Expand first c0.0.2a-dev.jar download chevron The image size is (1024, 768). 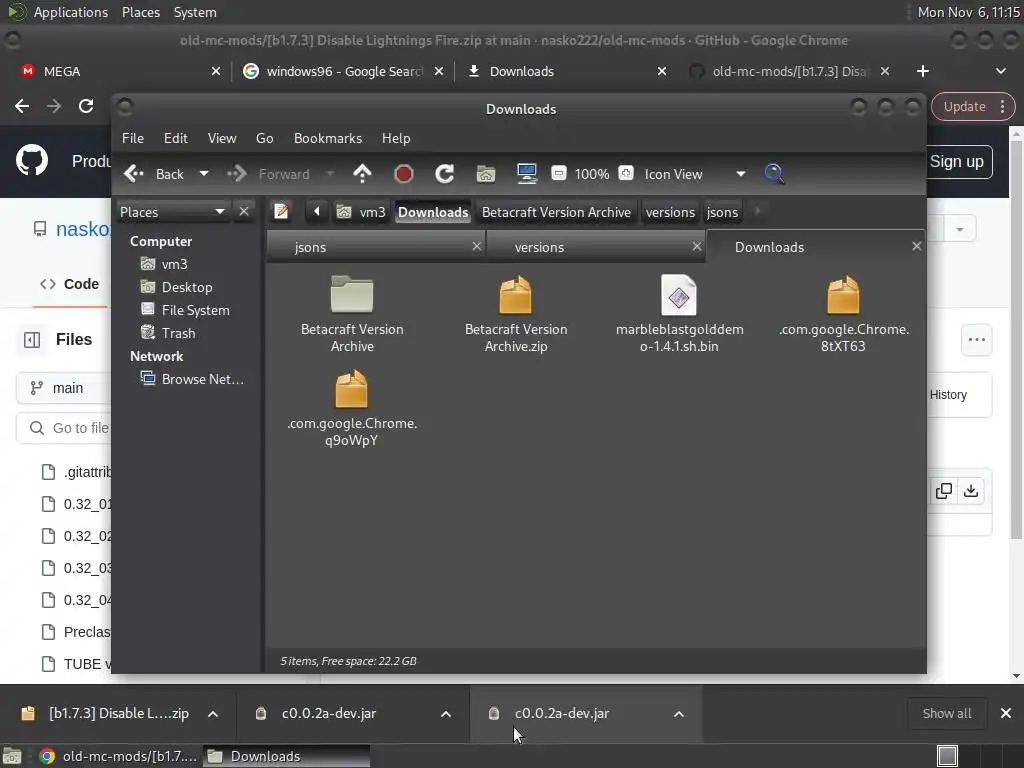click(446, 714)
